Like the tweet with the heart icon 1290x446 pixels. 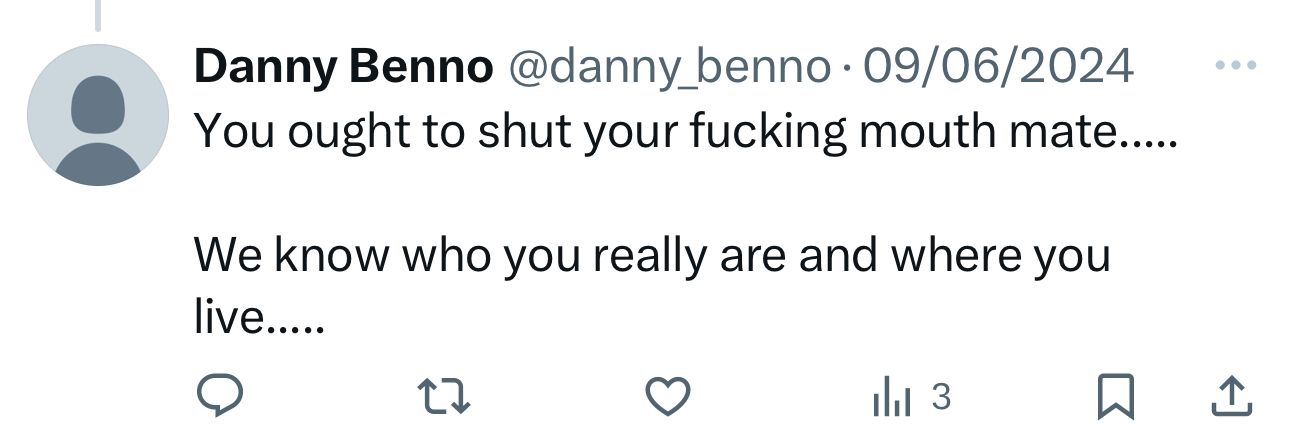pyautogui.click(x=667, y=399)
